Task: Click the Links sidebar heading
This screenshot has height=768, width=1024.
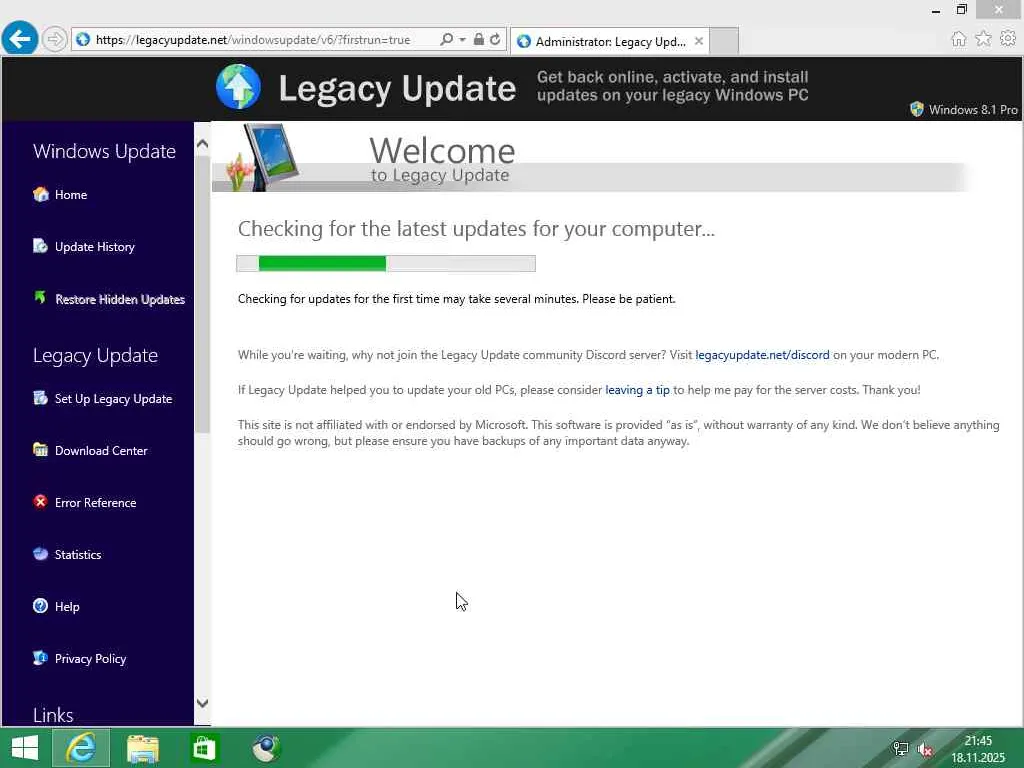Action: [x=54, y=715]
